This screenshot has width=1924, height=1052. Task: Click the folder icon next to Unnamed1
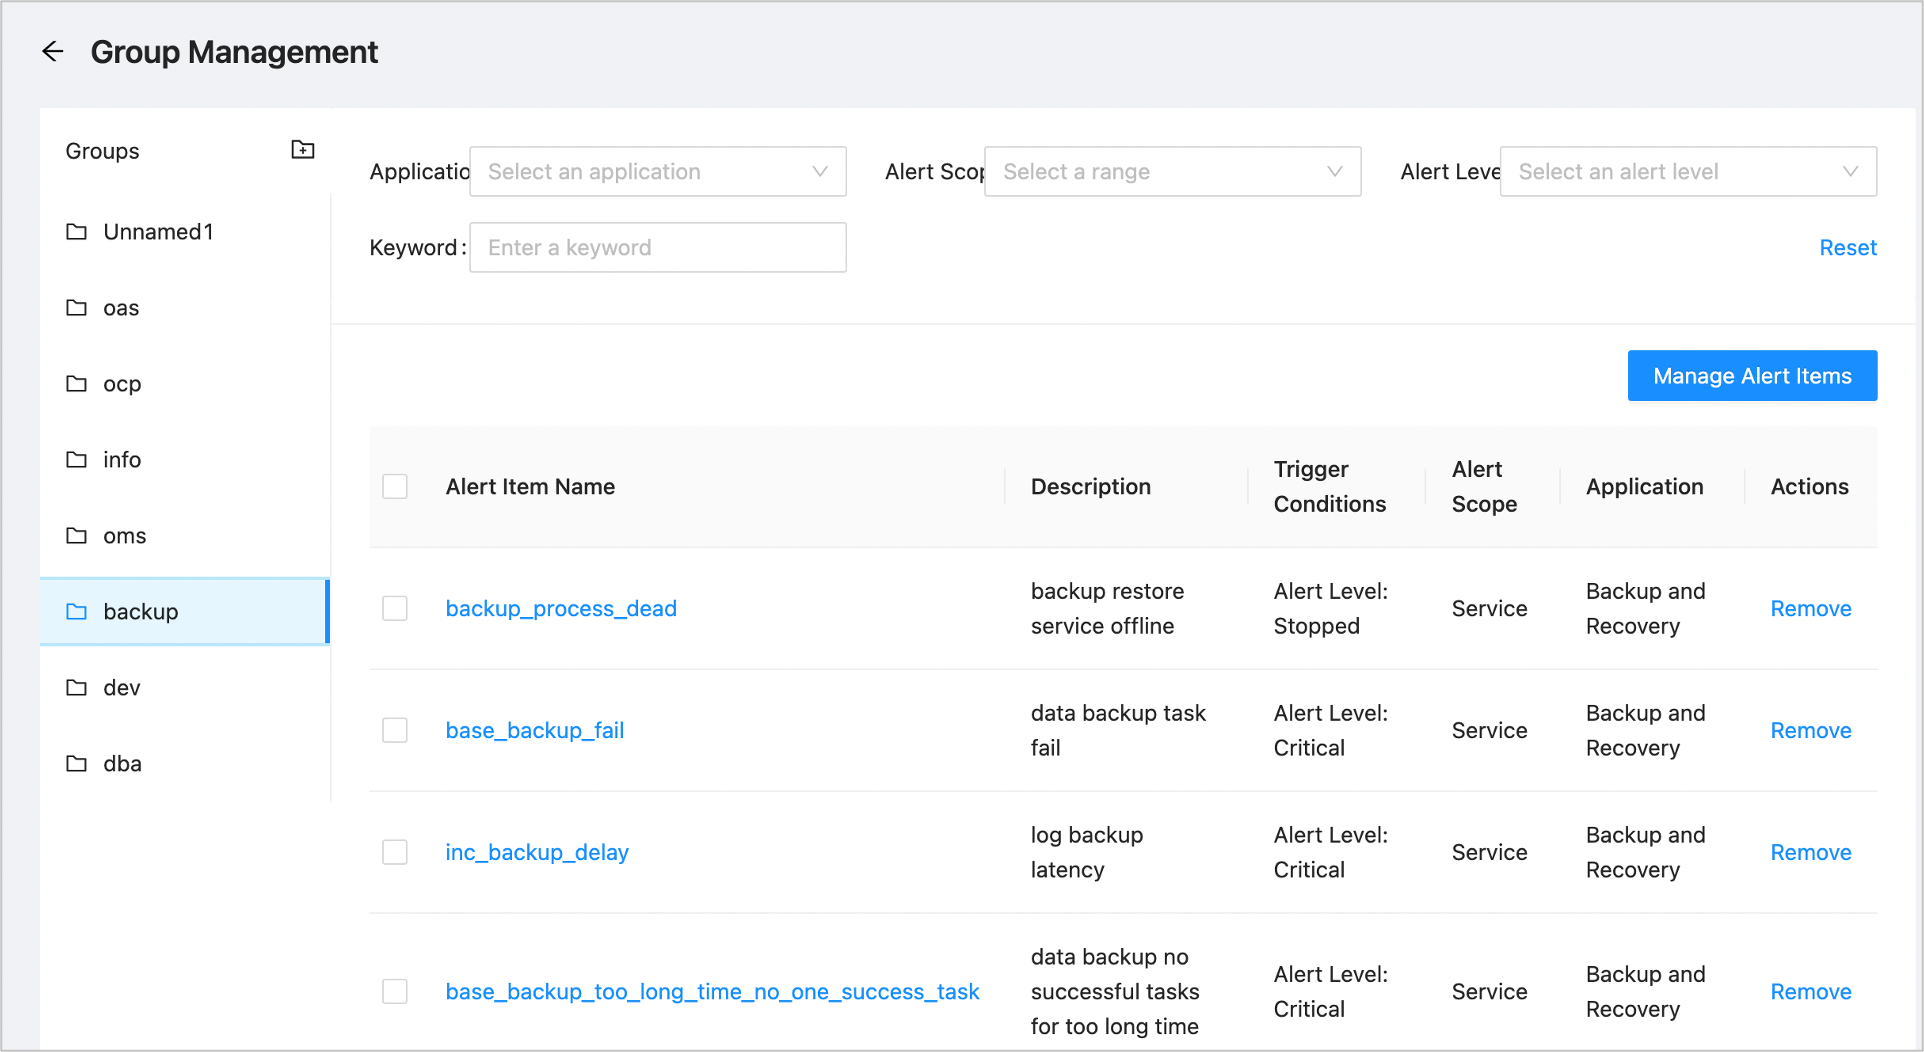click(x=77, y=232)
